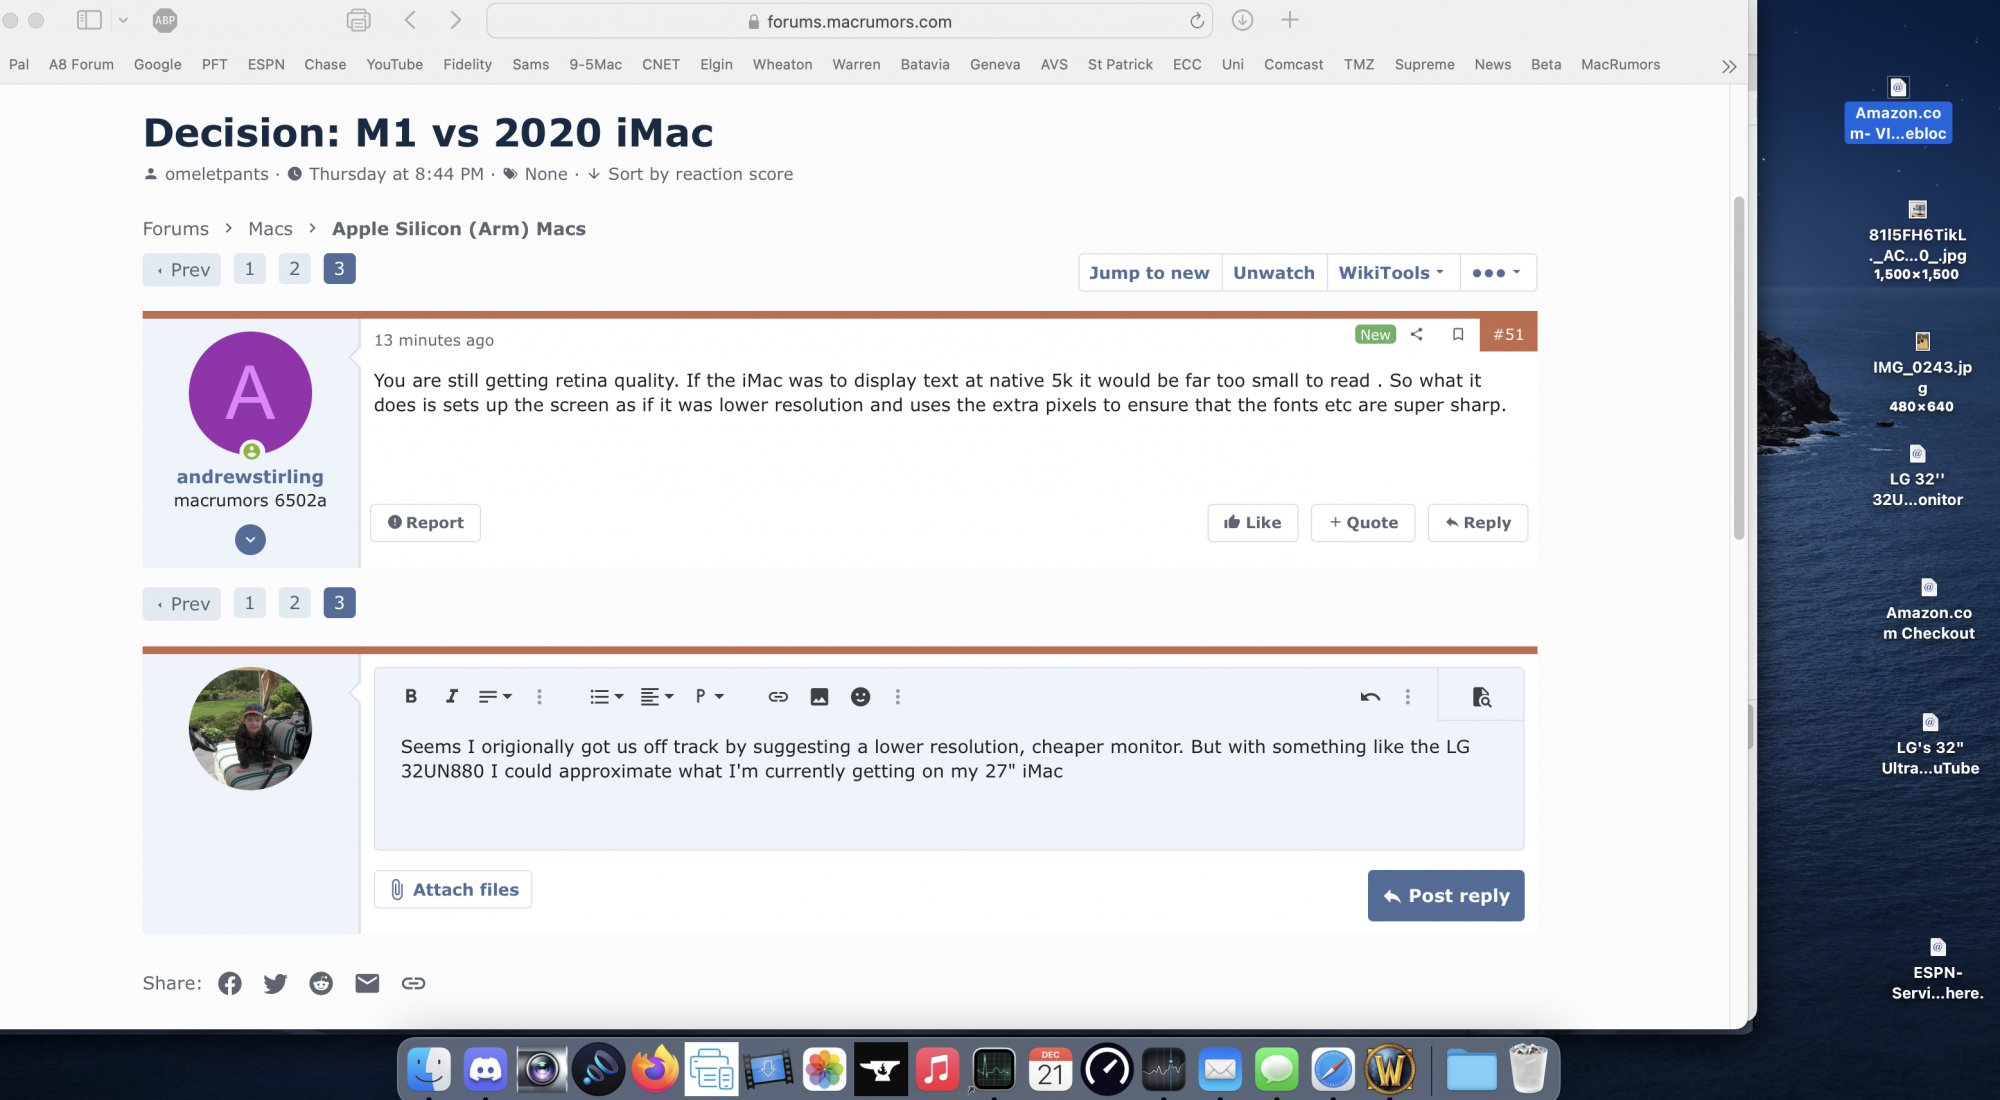Toggle Unwatch for this thread
The image size is (2000, 1100).
1273,273
